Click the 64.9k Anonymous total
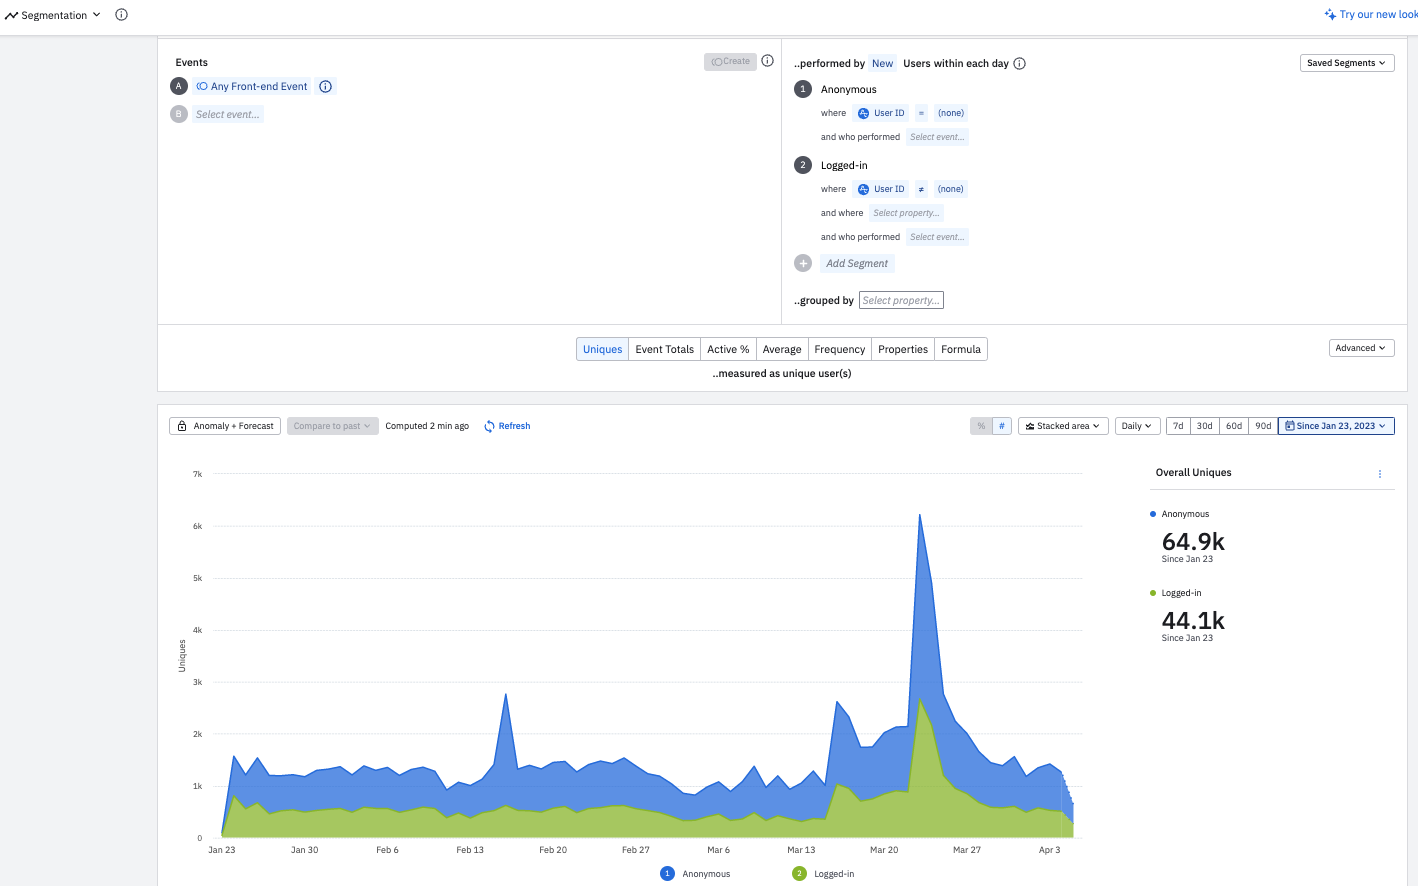Viewport: 1418px width, 886px height. pos(1193,542)
